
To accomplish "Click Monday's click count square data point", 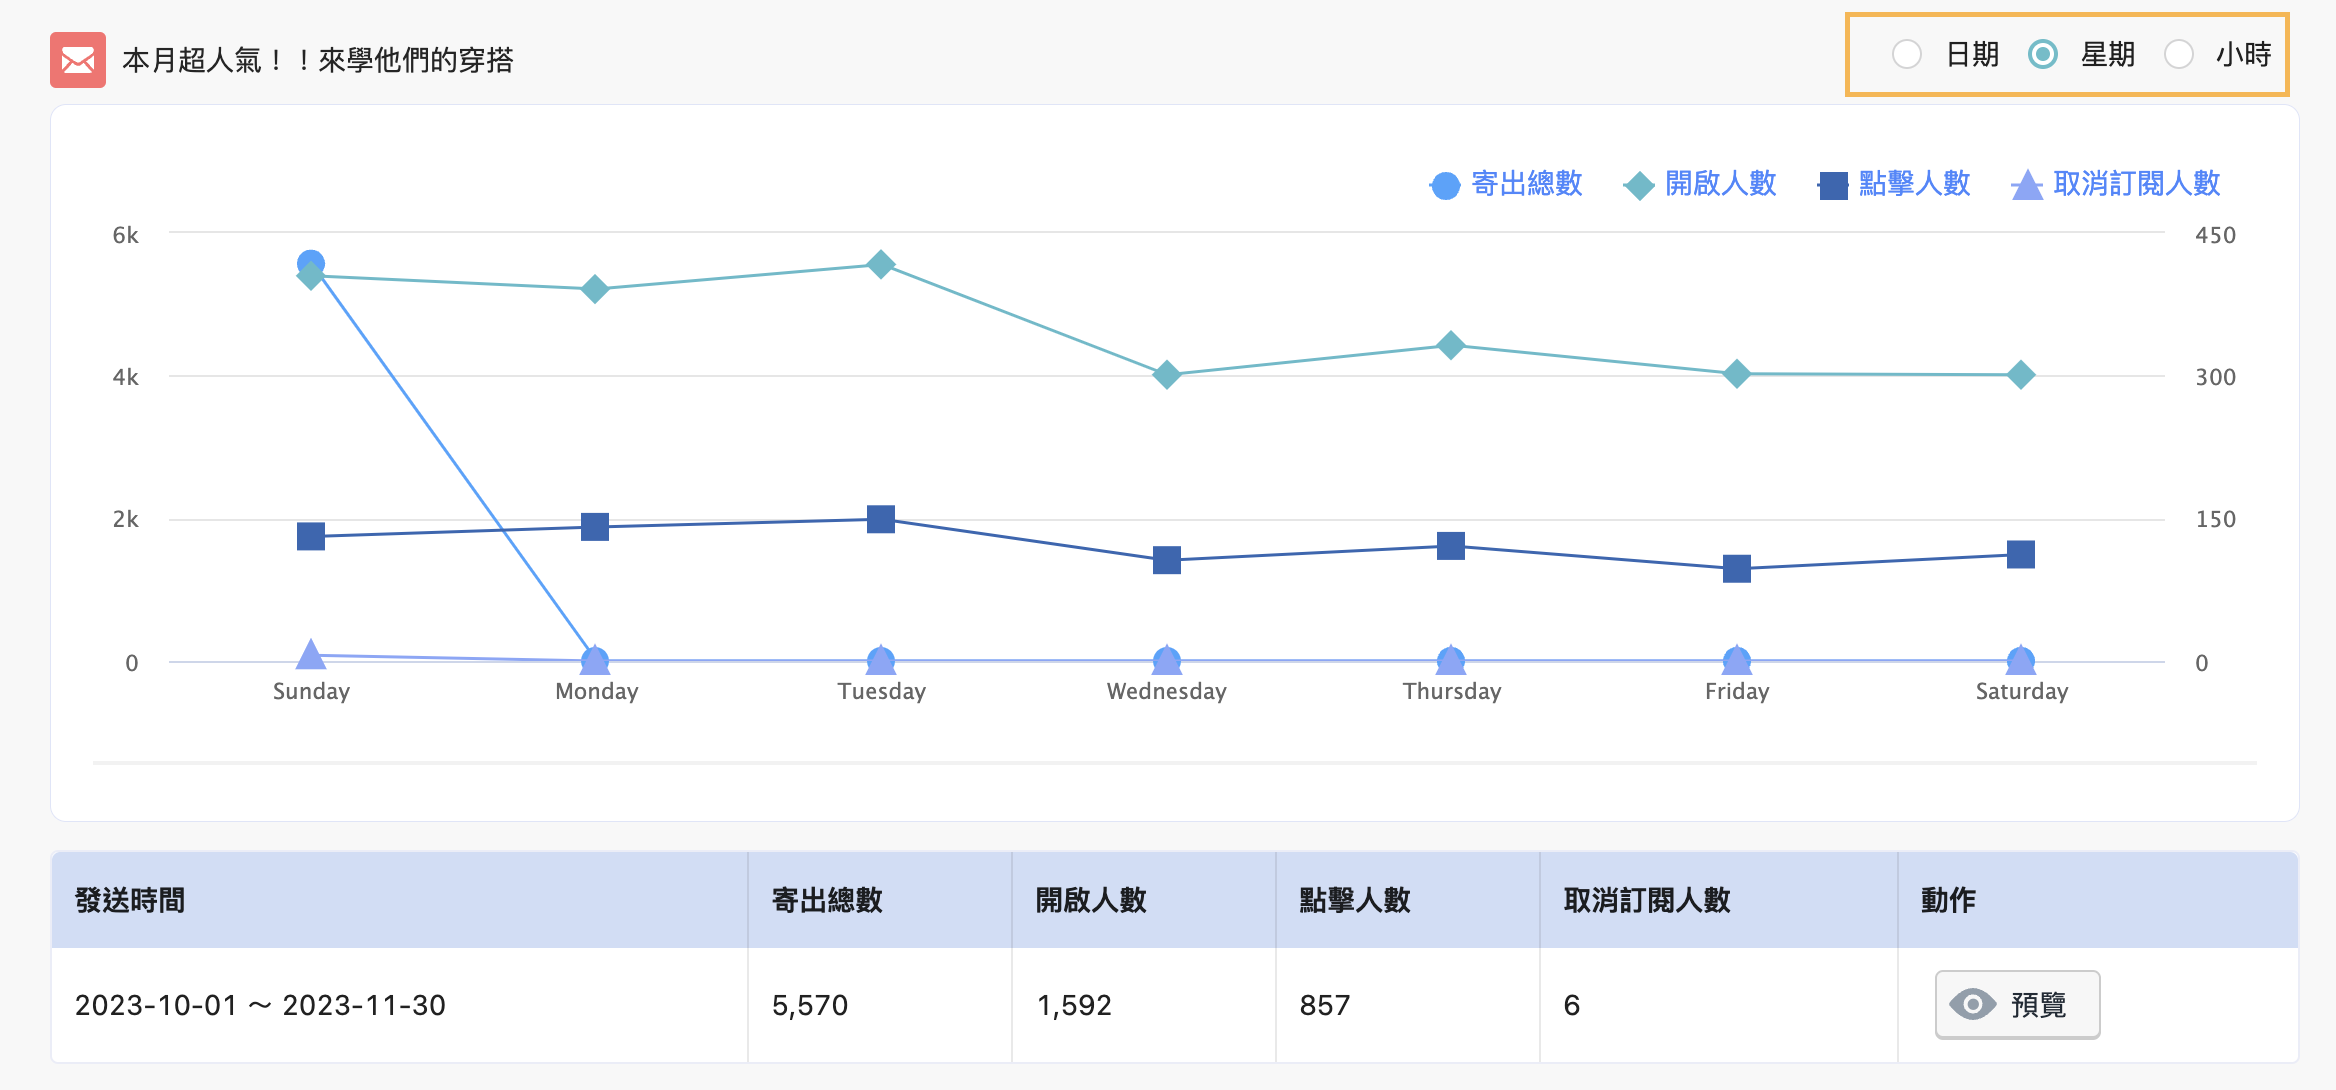I will coord(595,525).
